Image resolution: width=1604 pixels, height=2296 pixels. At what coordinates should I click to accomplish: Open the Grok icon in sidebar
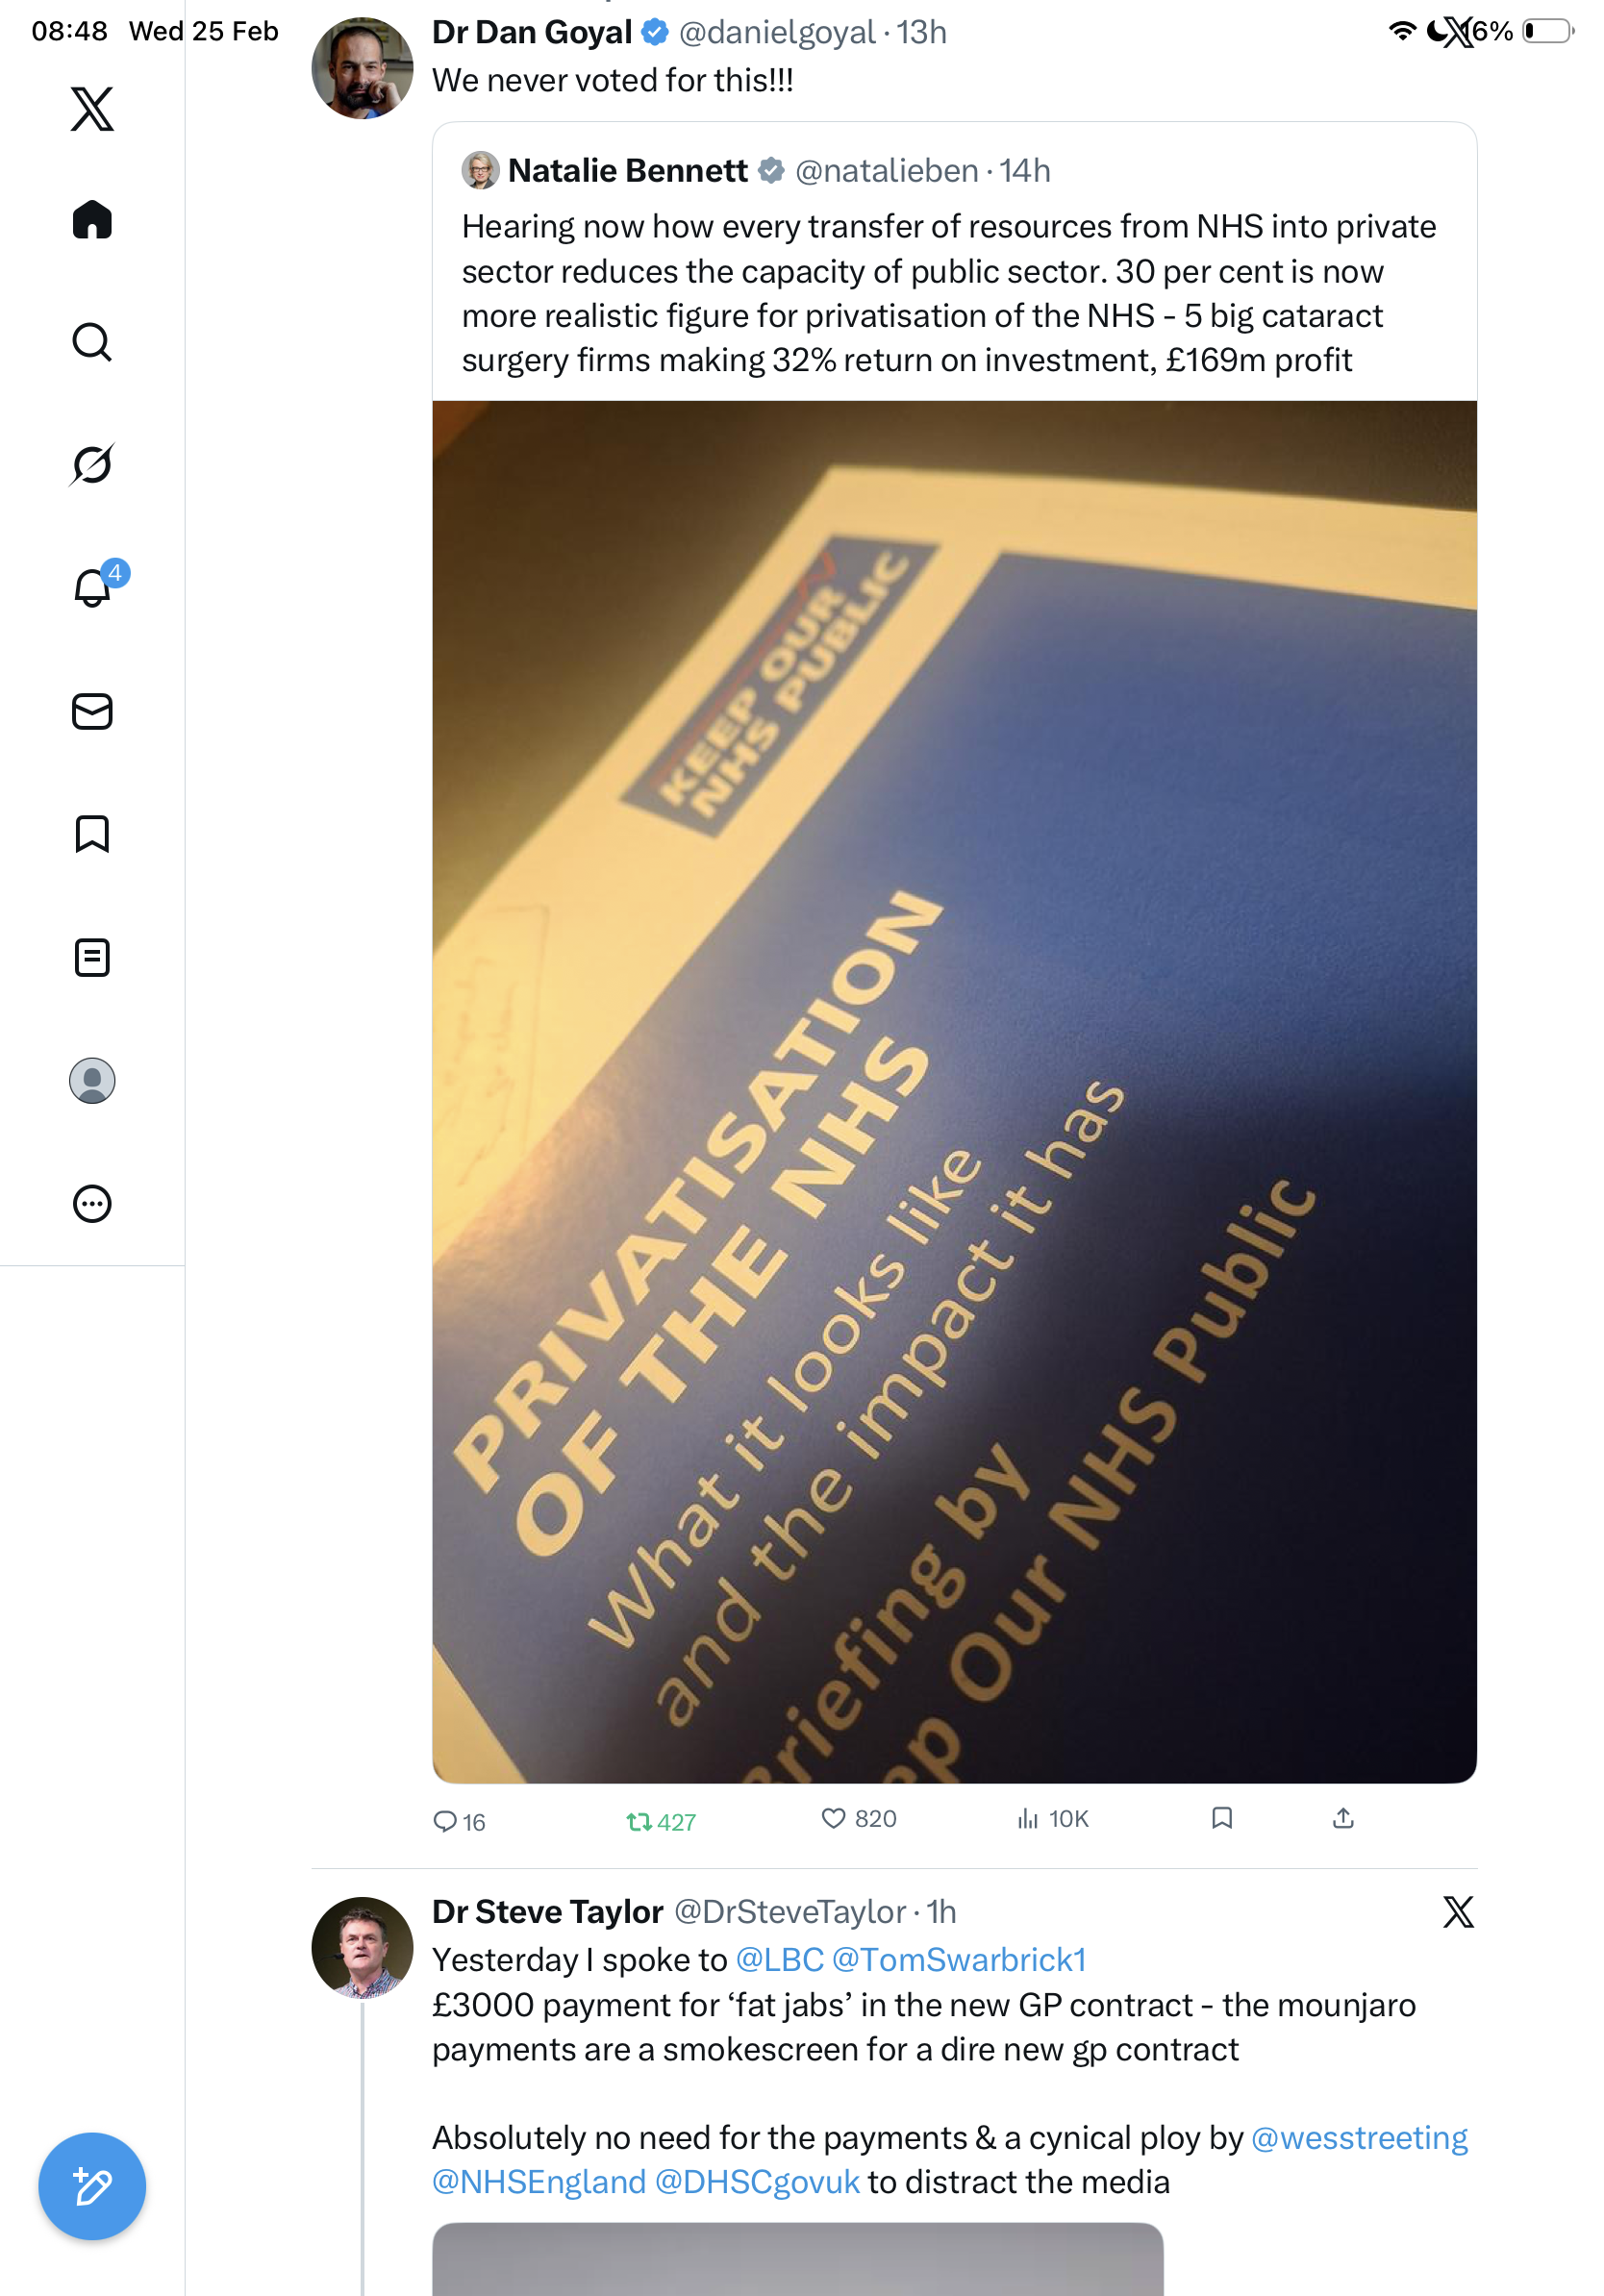click(x=92, y=464)
